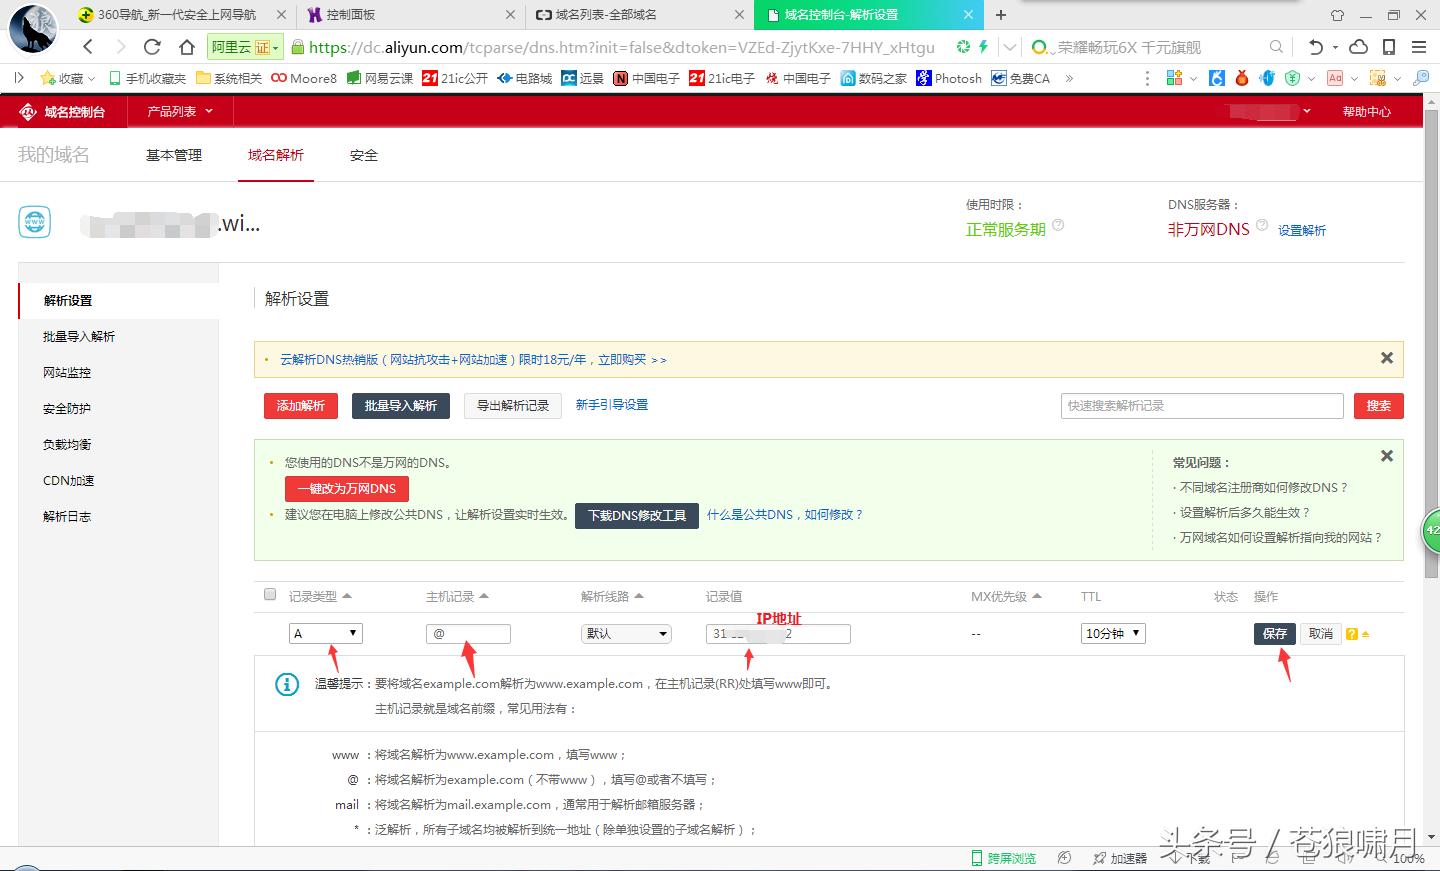Click the 一键改为万网DNS button
The height and width of the screenshot is (871, 1440).
point(346,489)
